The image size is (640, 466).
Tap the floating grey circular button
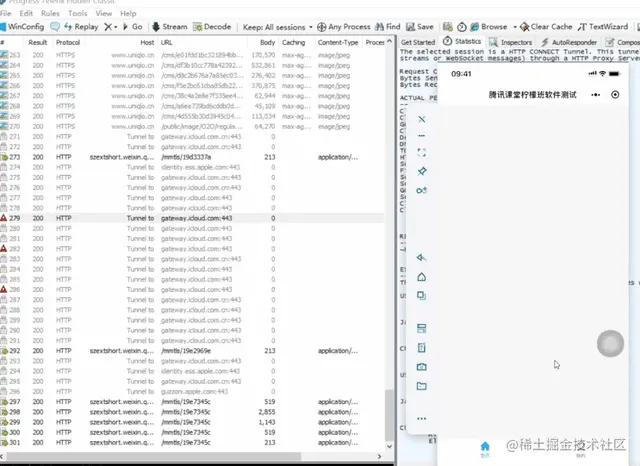click(610, 344)
